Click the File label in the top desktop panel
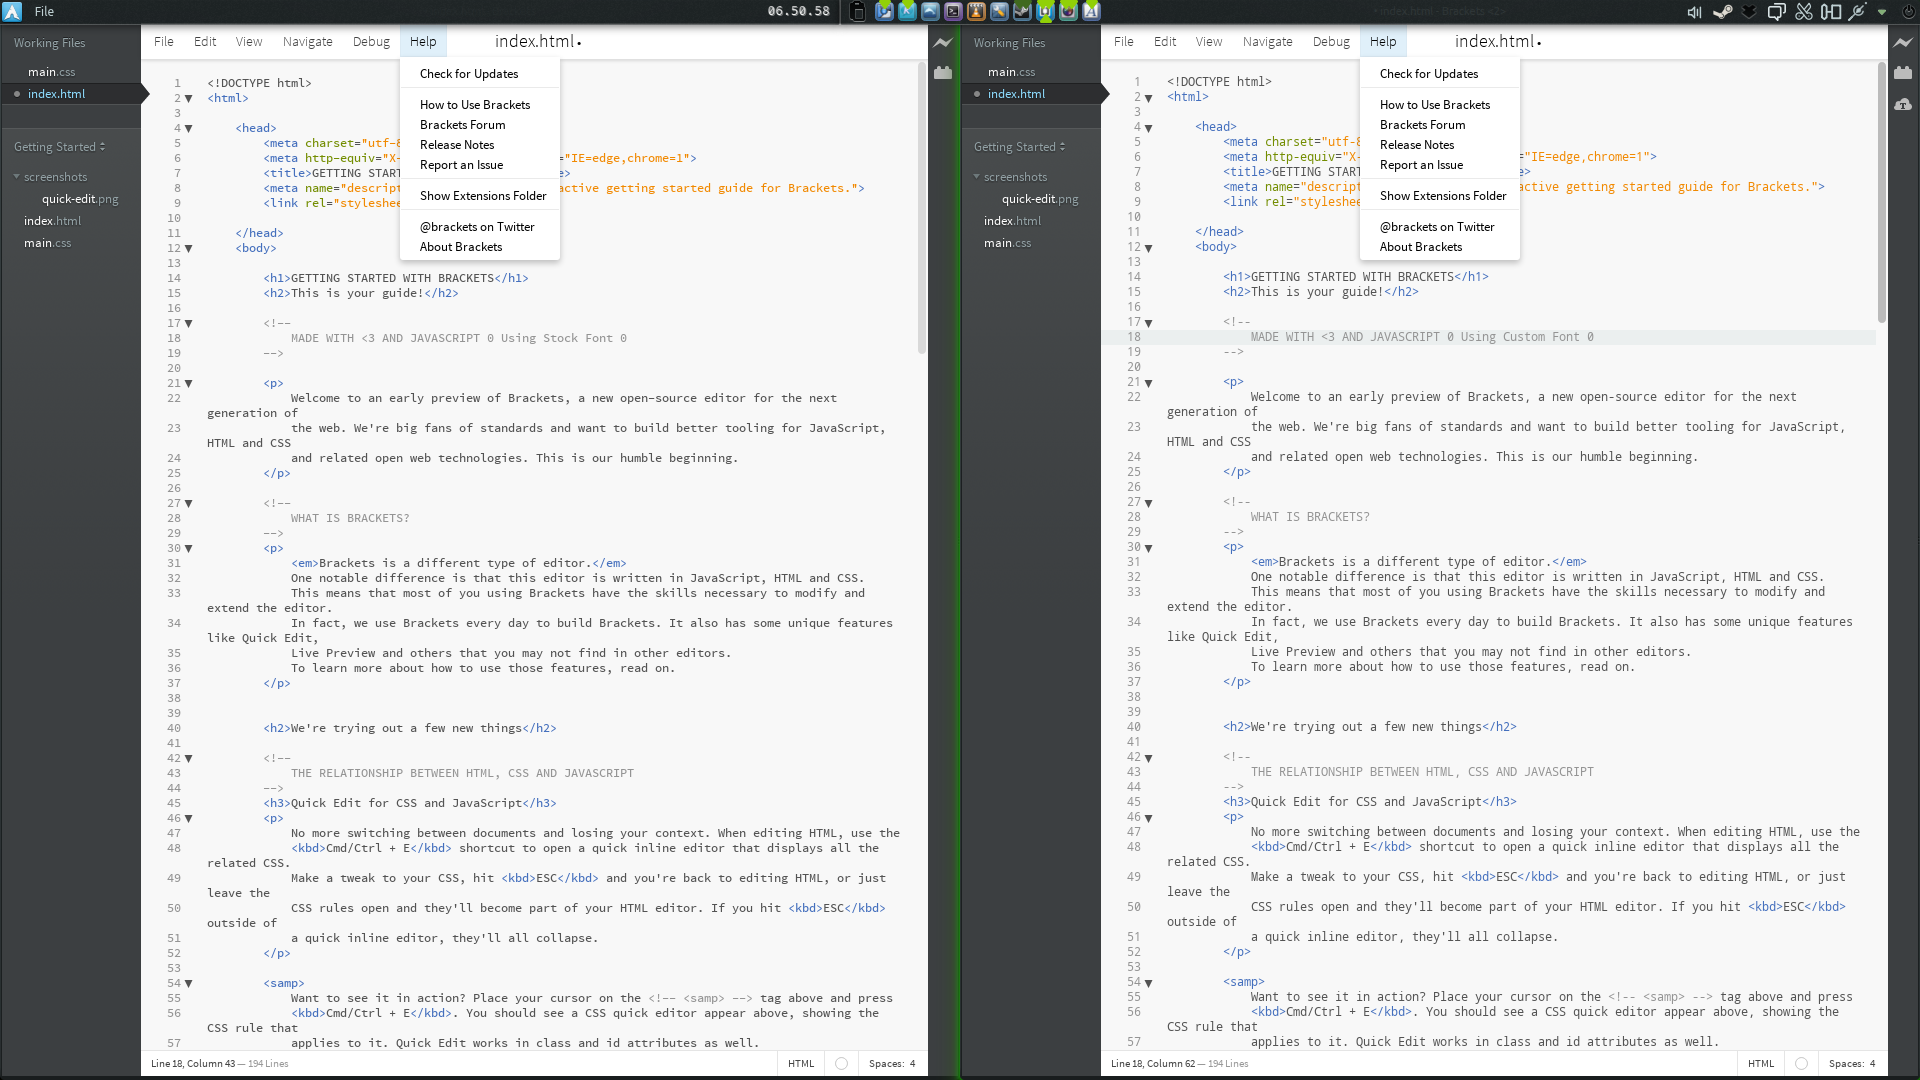Viewport: 1920px width, 1080px height. pyautogui.click(x=44, y=12)
